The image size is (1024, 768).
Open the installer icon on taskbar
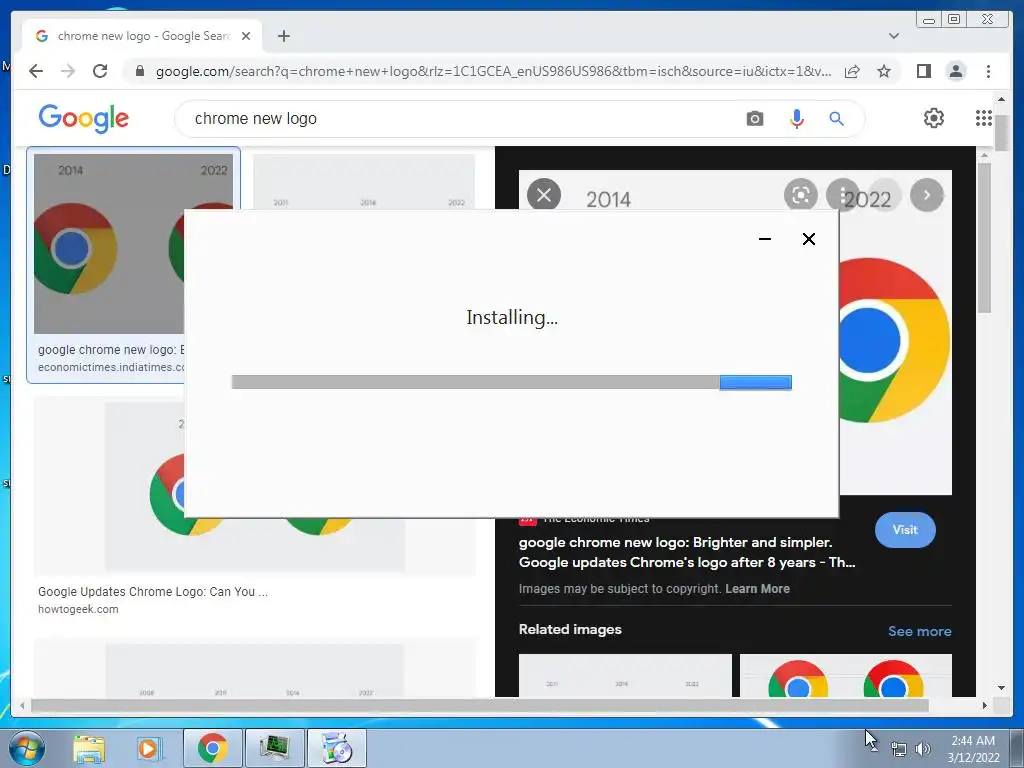(336, 748)
